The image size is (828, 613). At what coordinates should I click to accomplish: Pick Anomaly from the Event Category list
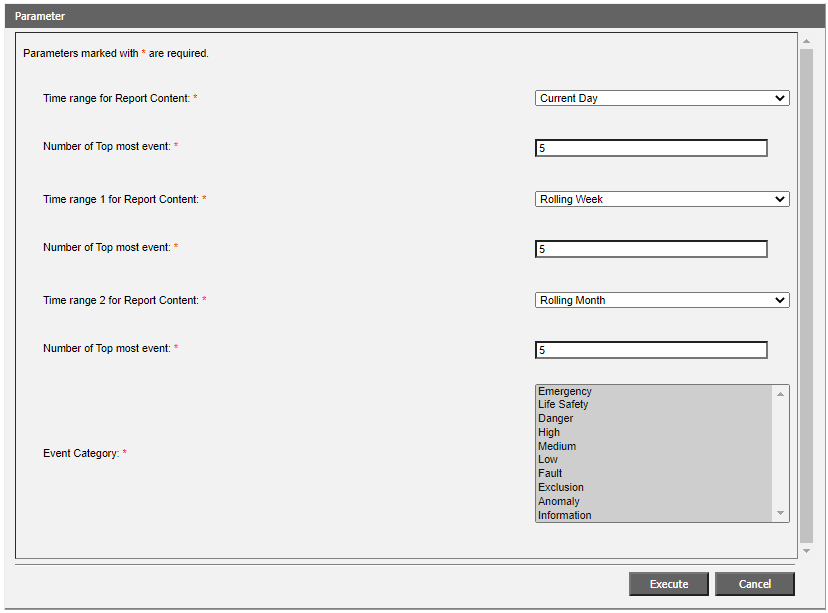pyautogui.click(x=558, y=502)
